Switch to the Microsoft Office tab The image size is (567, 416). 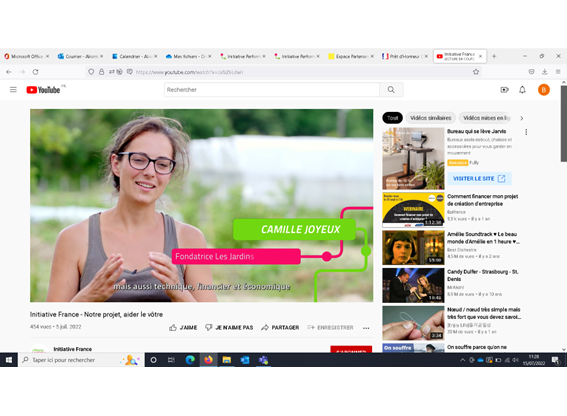pyautogui.click(x=26, y=56)
